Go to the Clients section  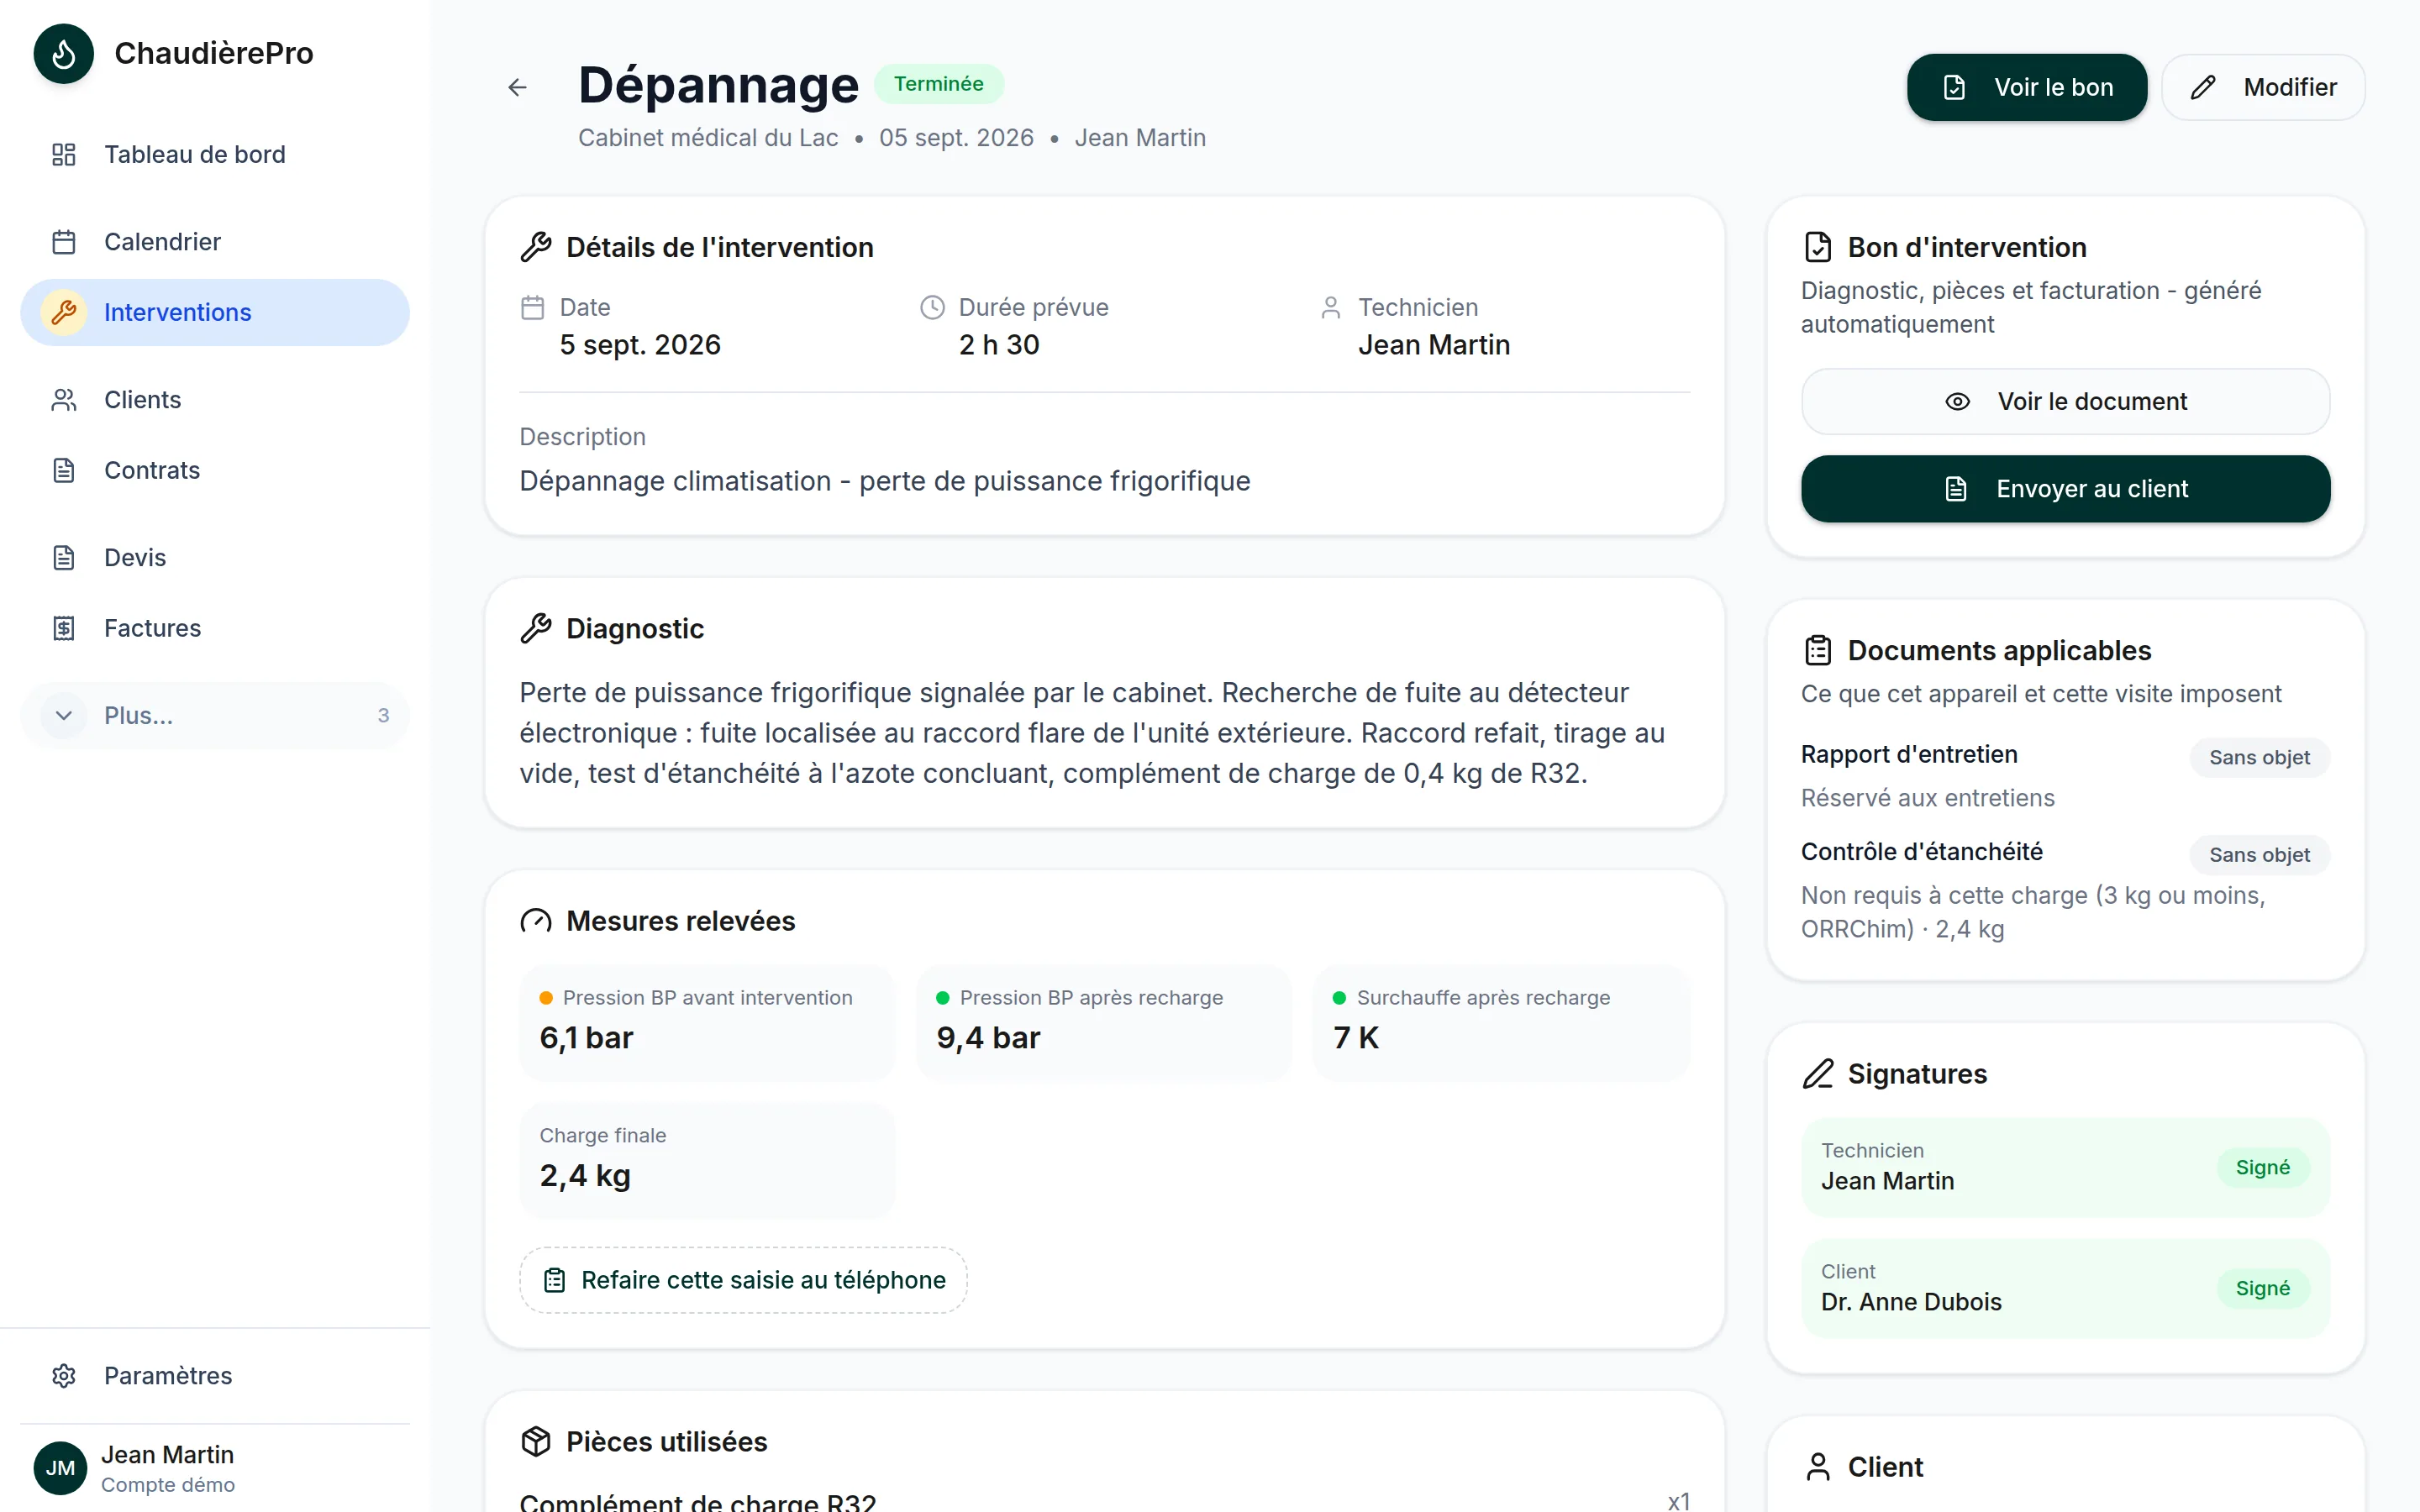coord(214,400)
